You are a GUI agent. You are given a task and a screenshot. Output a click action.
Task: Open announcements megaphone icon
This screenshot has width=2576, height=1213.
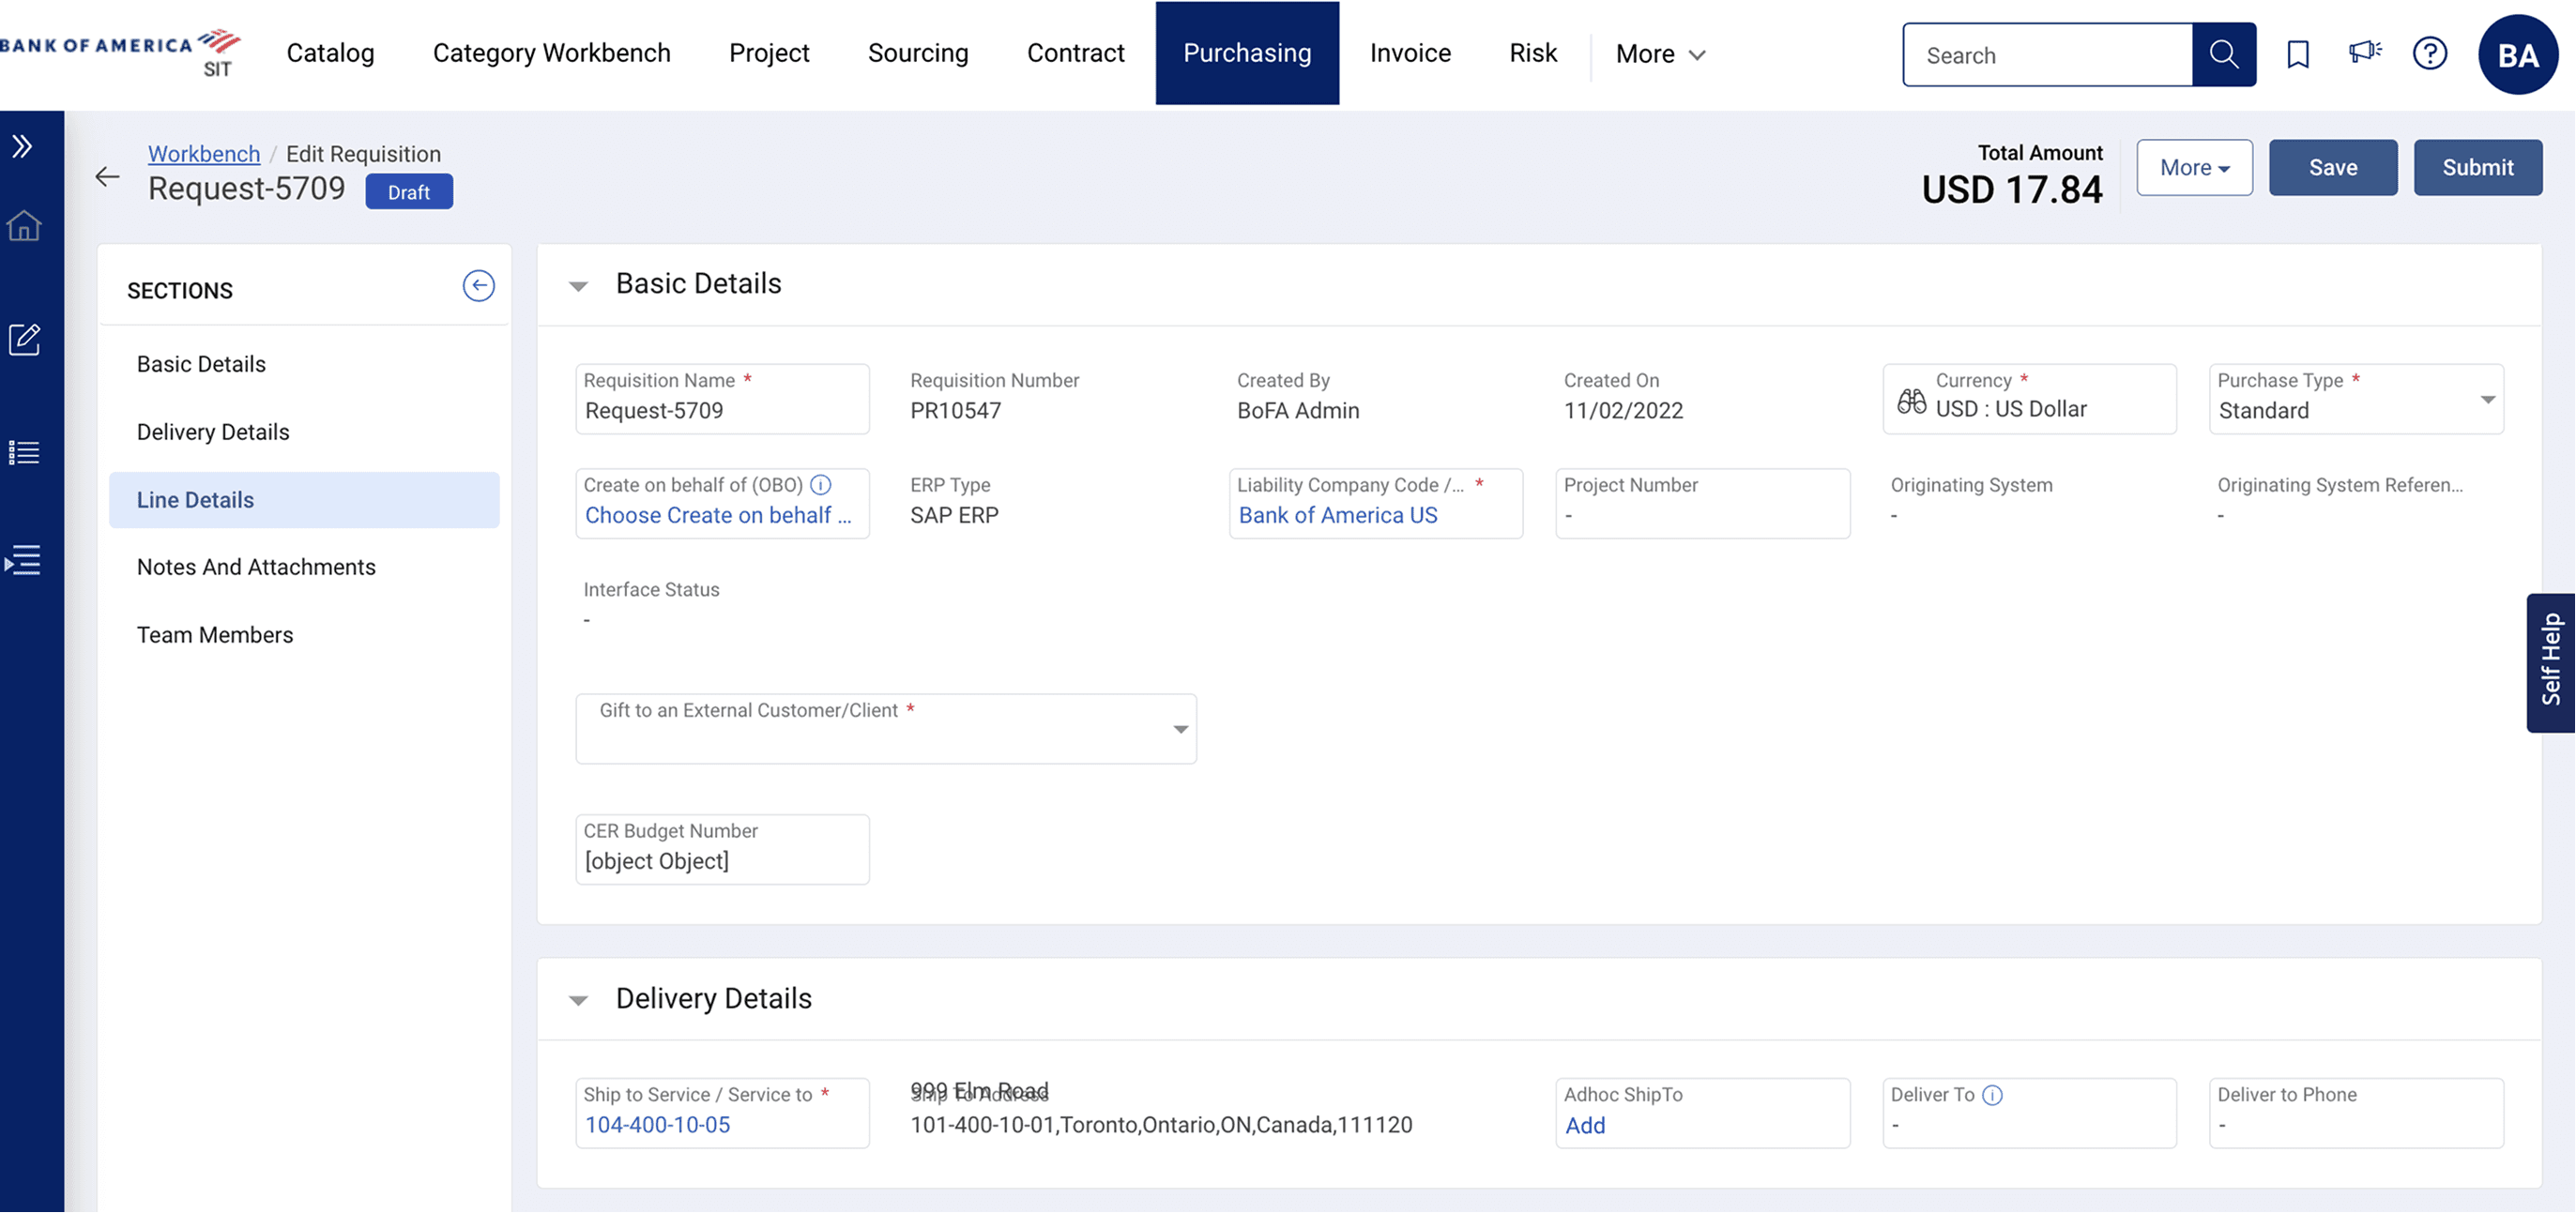coord(2364,52)
